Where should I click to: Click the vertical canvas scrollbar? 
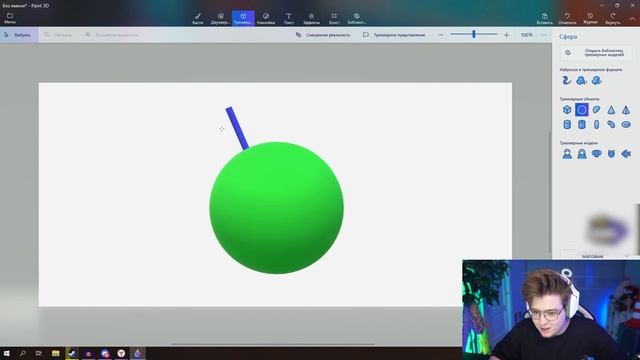550,192
